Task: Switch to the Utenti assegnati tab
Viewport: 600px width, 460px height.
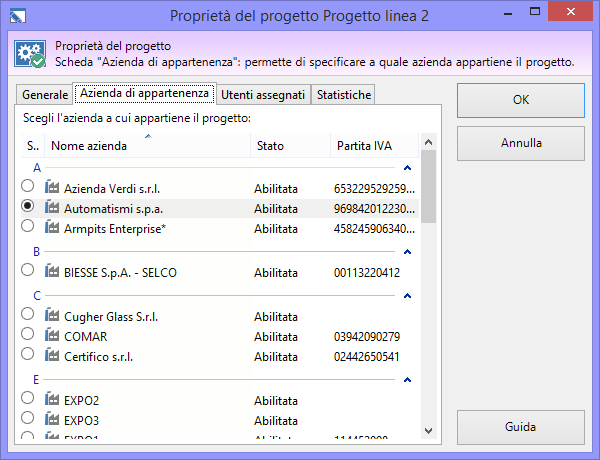Action: coord(263,95)
